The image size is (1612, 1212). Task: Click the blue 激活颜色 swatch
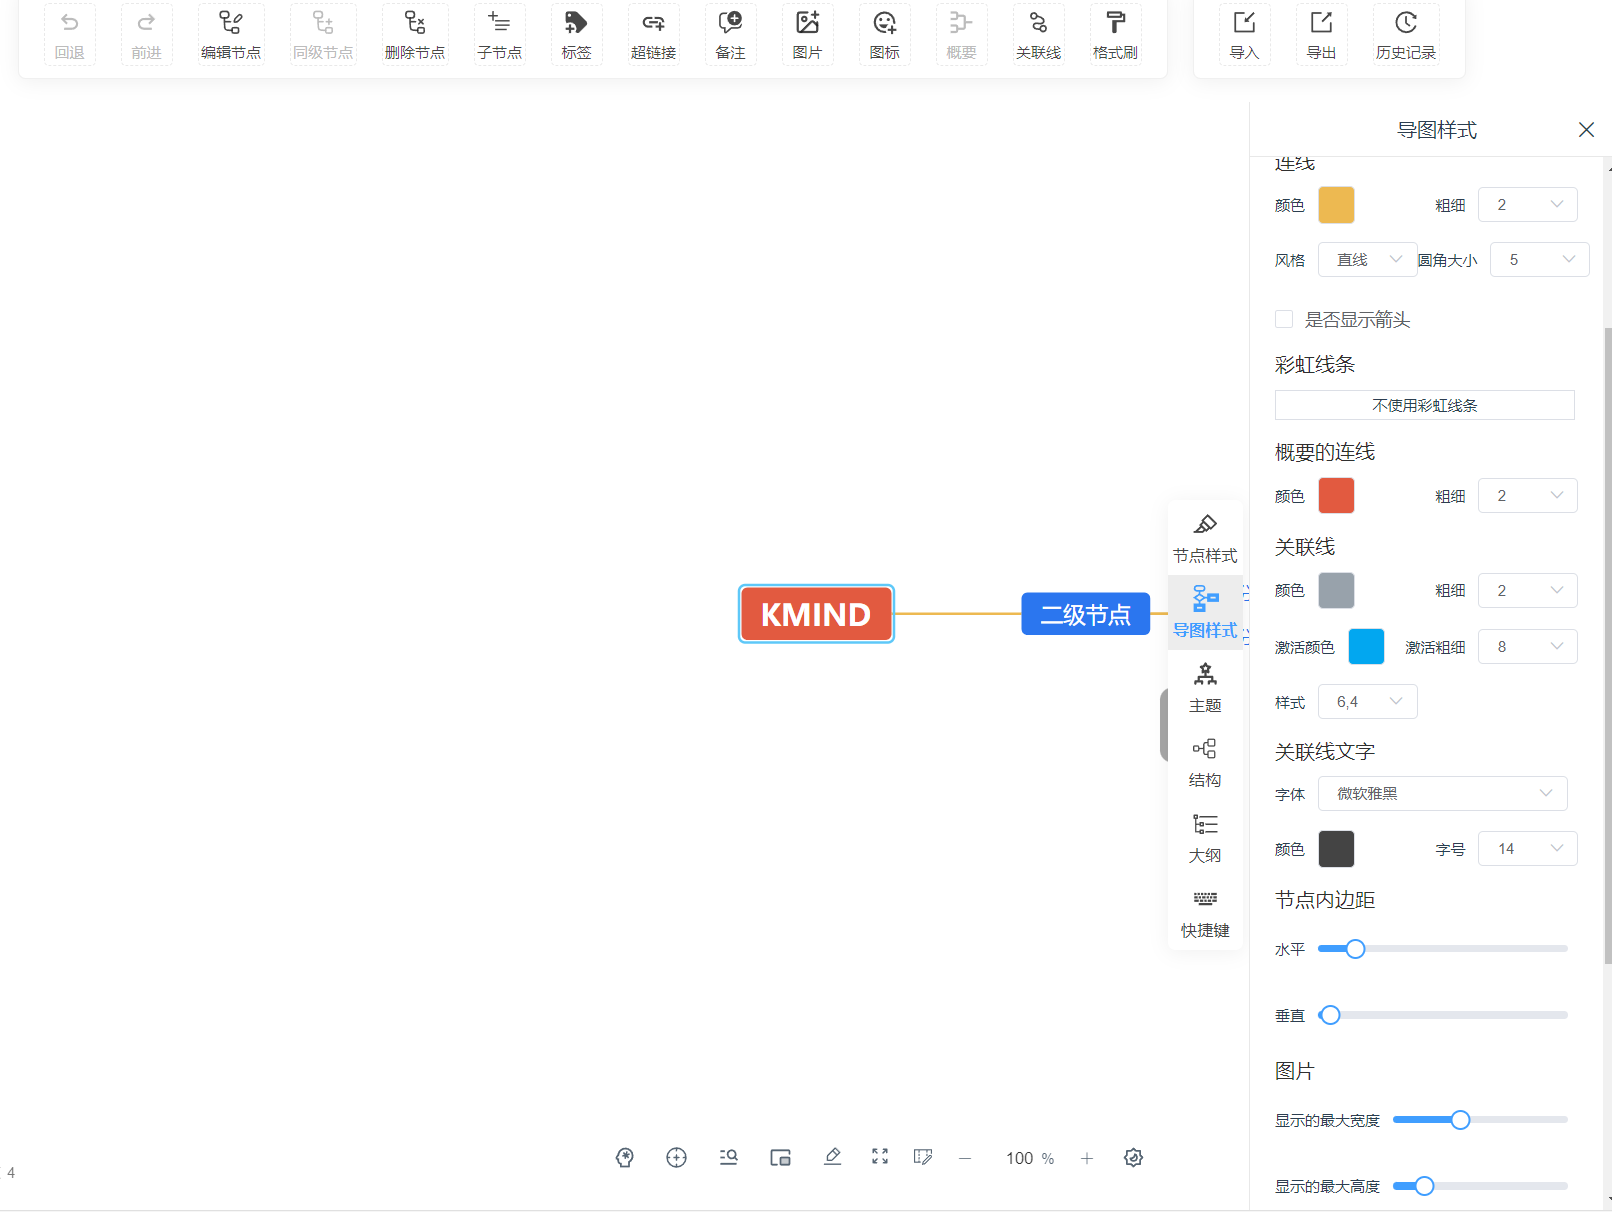coord(1366,647)
